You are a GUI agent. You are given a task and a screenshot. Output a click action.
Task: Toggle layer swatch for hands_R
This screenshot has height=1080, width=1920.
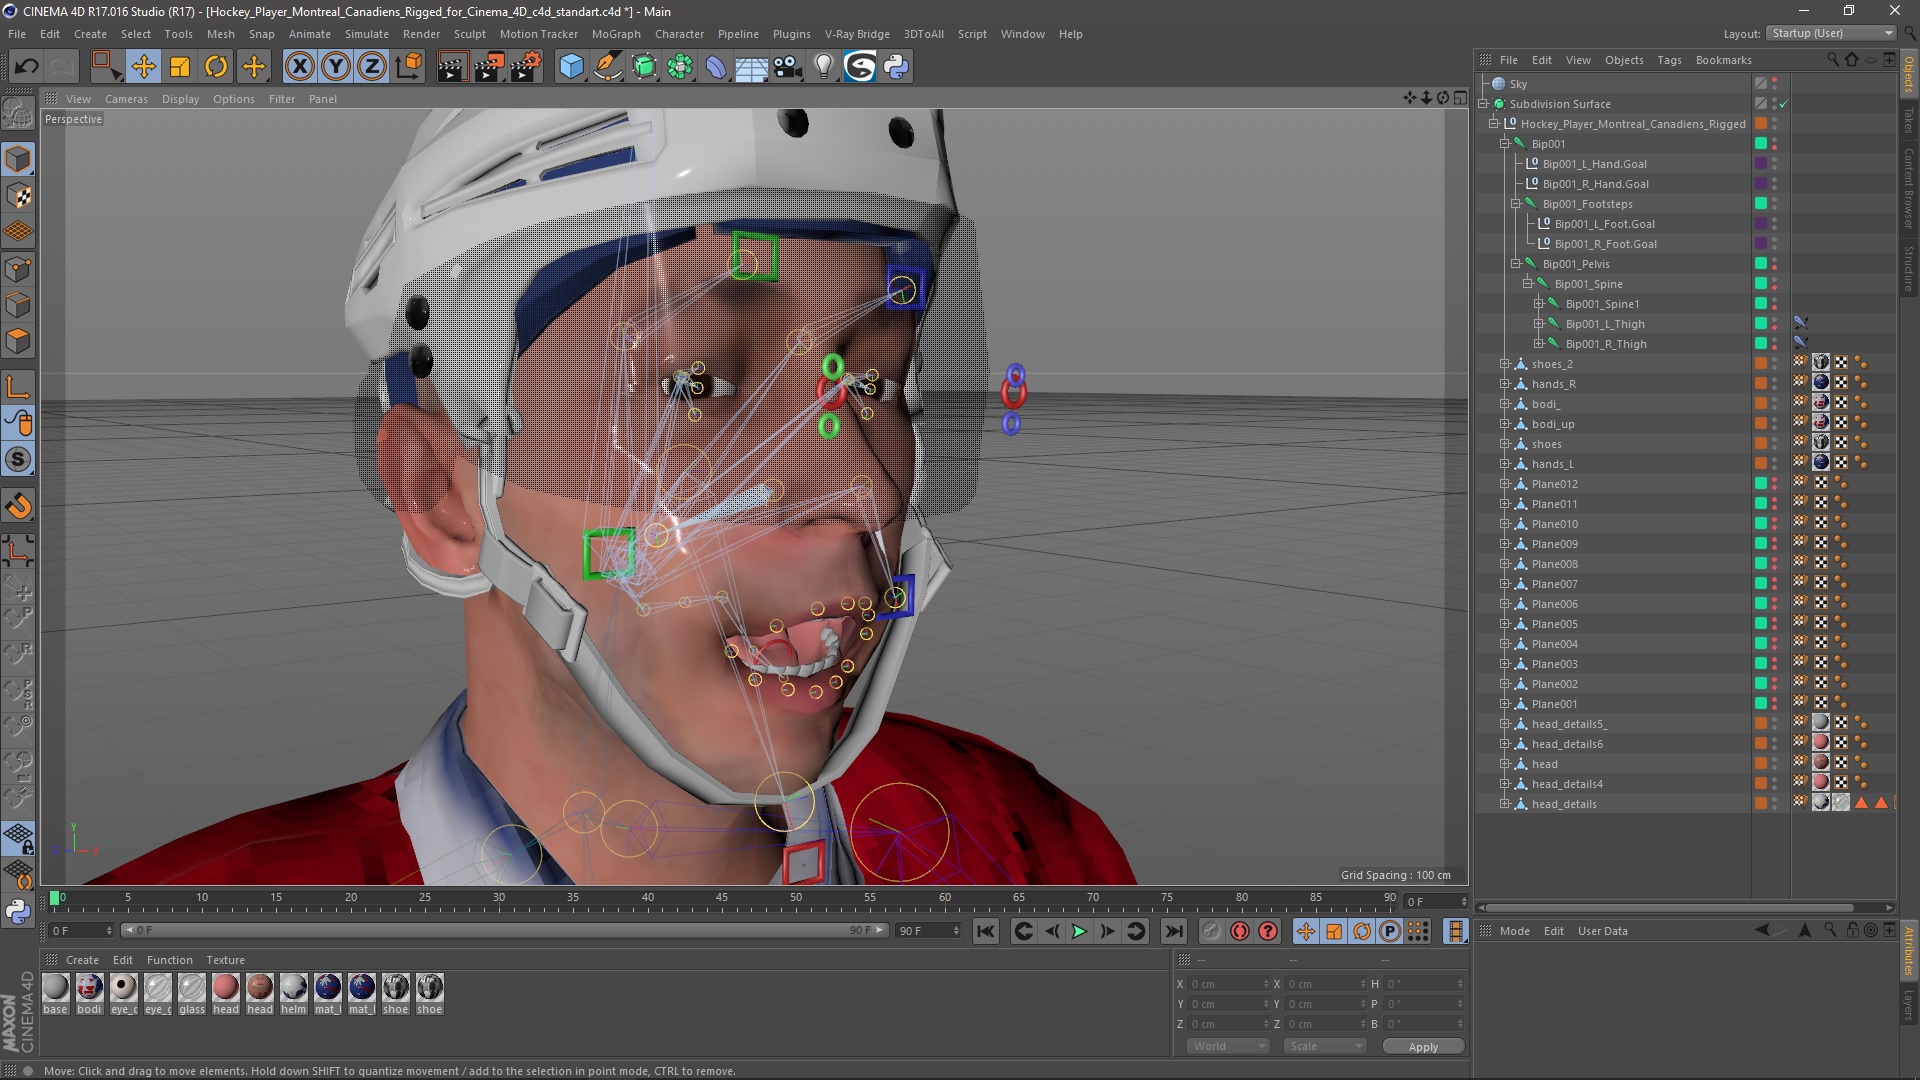[1761, 384]
